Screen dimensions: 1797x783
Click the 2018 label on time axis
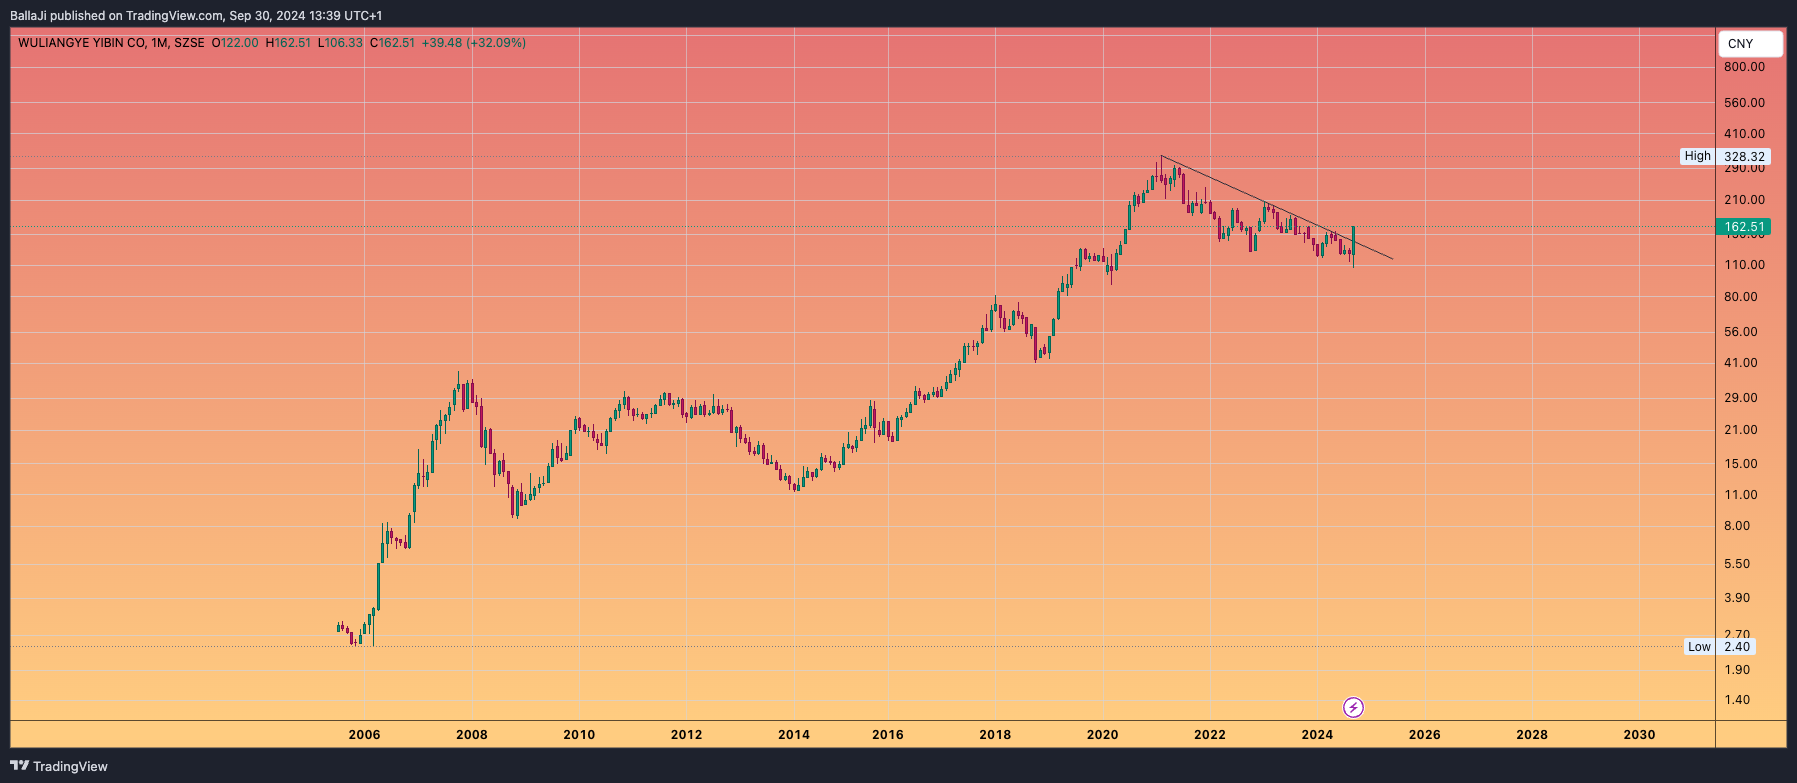point(995,735)
